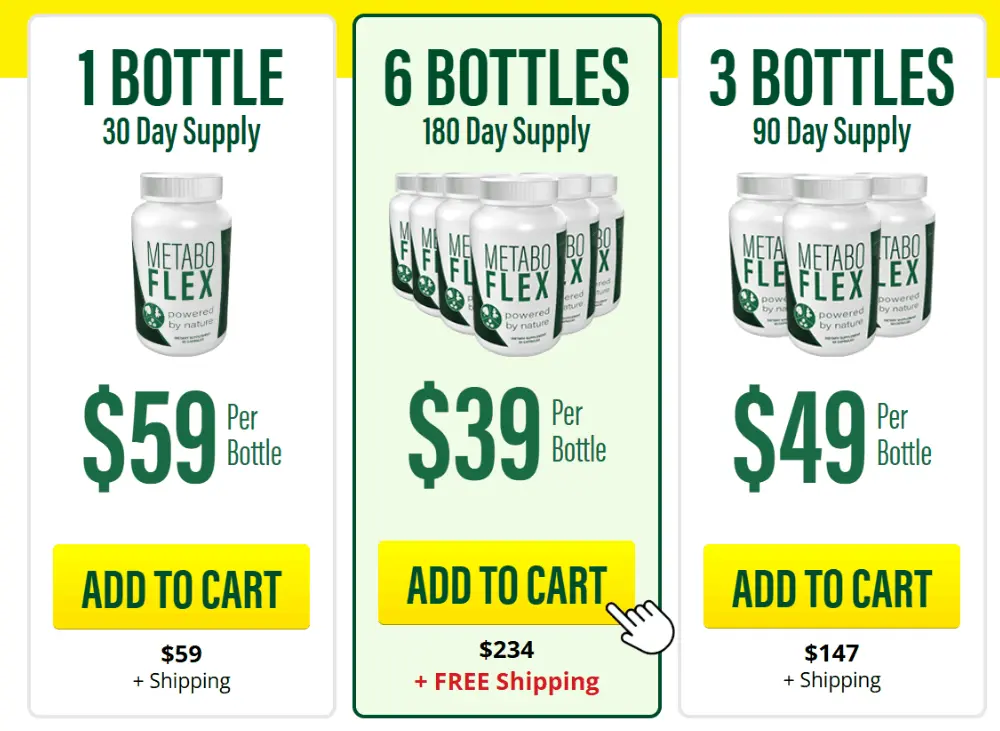1000x731 pixels.
Task: Select the single Metabo Flex bottle image
Action: point(182,264)
